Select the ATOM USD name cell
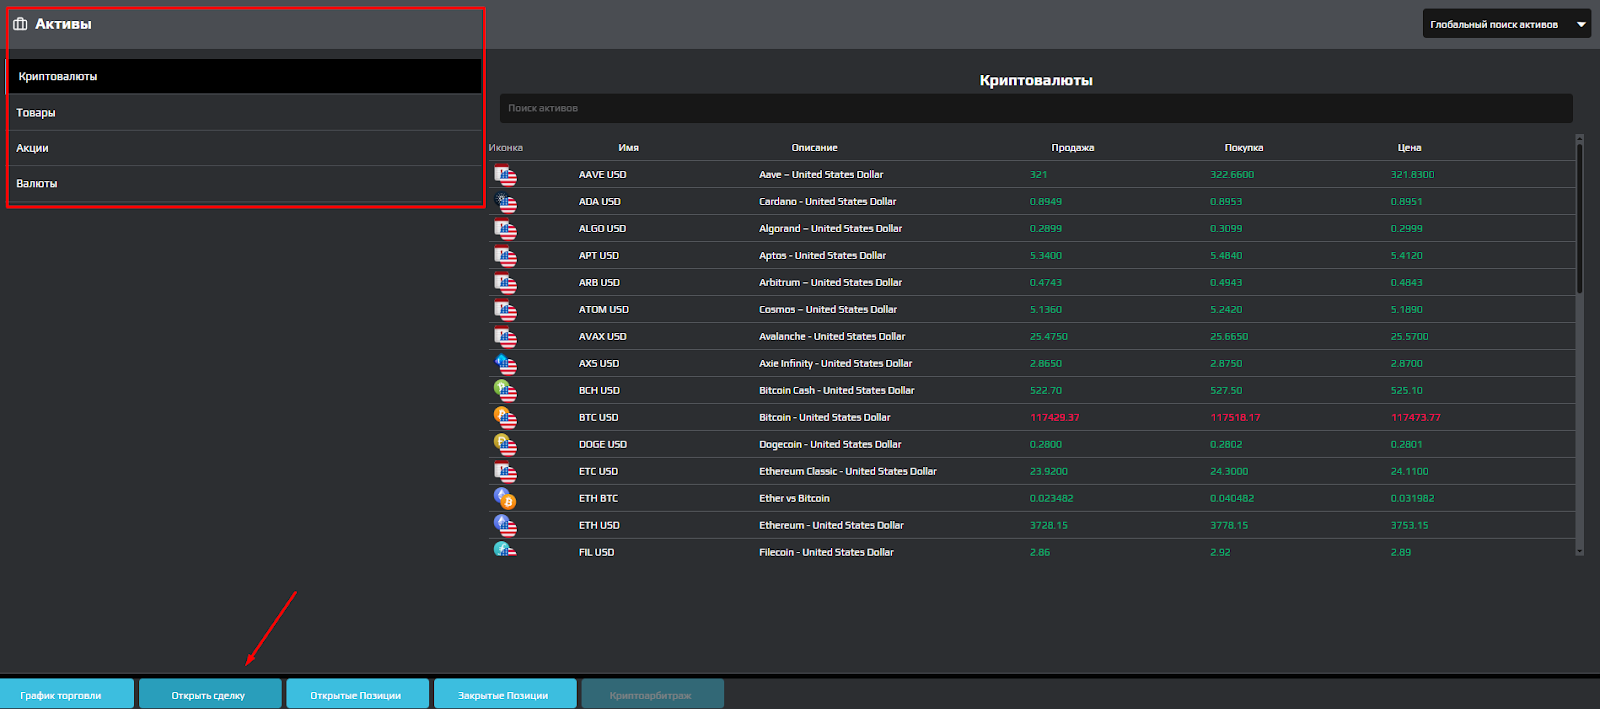 [603, 310]
